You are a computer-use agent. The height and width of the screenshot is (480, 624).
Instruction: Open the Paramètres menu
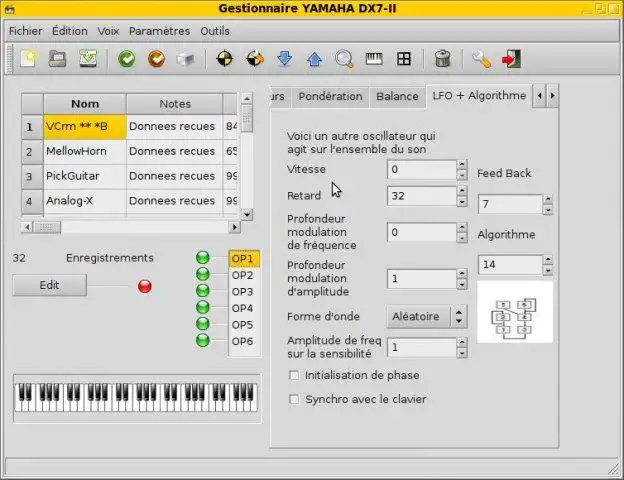point(159,31)
